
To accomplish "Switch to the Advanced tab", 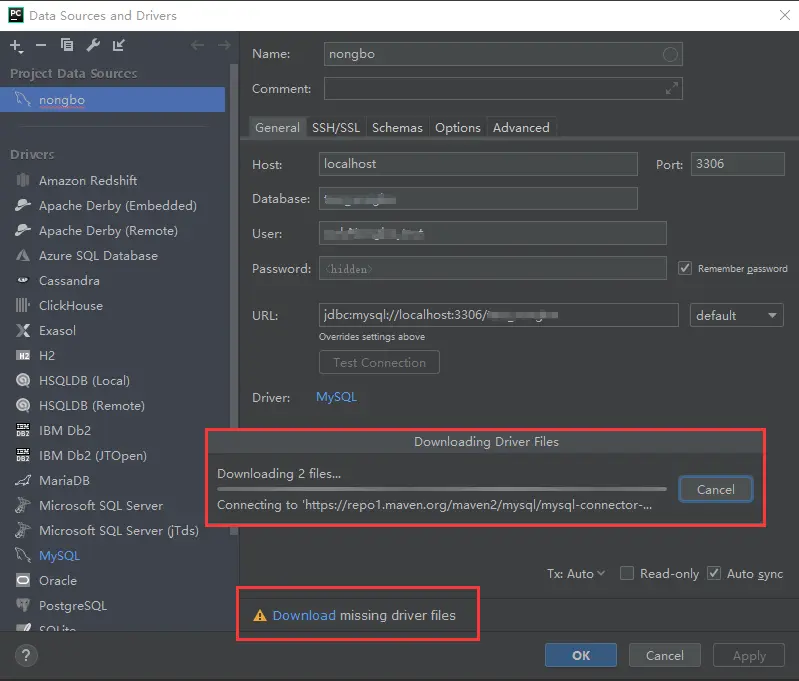I will point(521,127).
